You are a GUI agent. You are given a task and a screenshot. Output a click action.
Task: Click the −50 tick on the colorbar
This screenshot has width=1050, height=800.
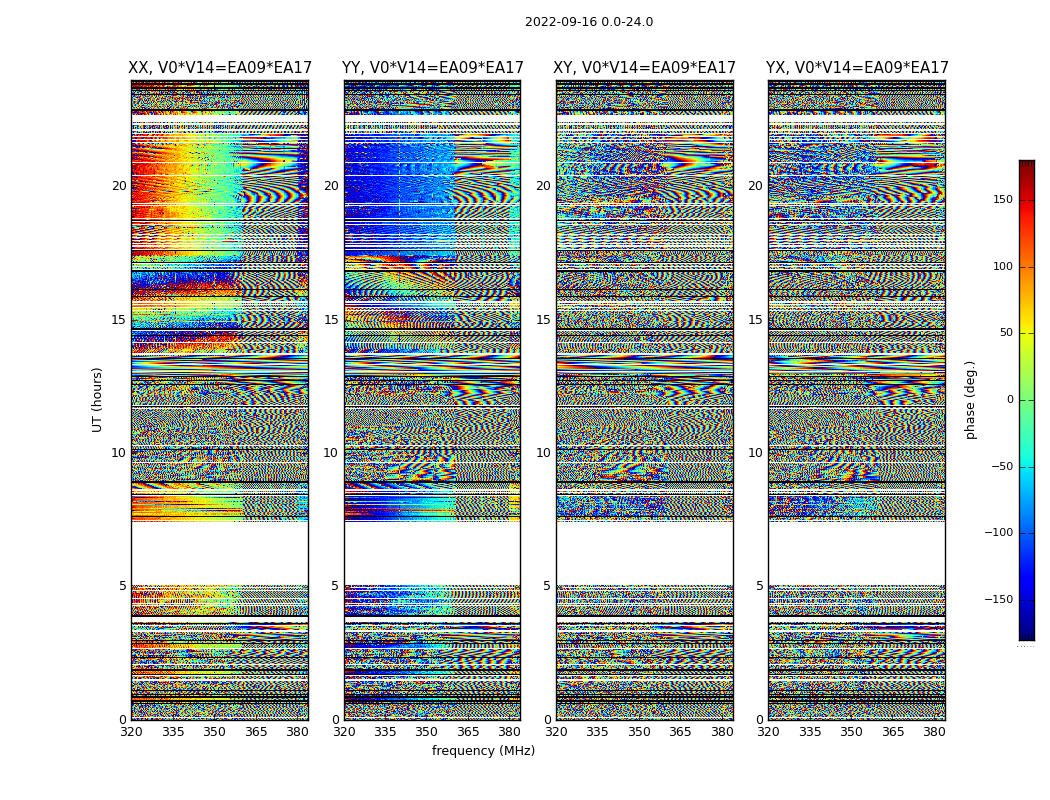[x=1002, y=467]
